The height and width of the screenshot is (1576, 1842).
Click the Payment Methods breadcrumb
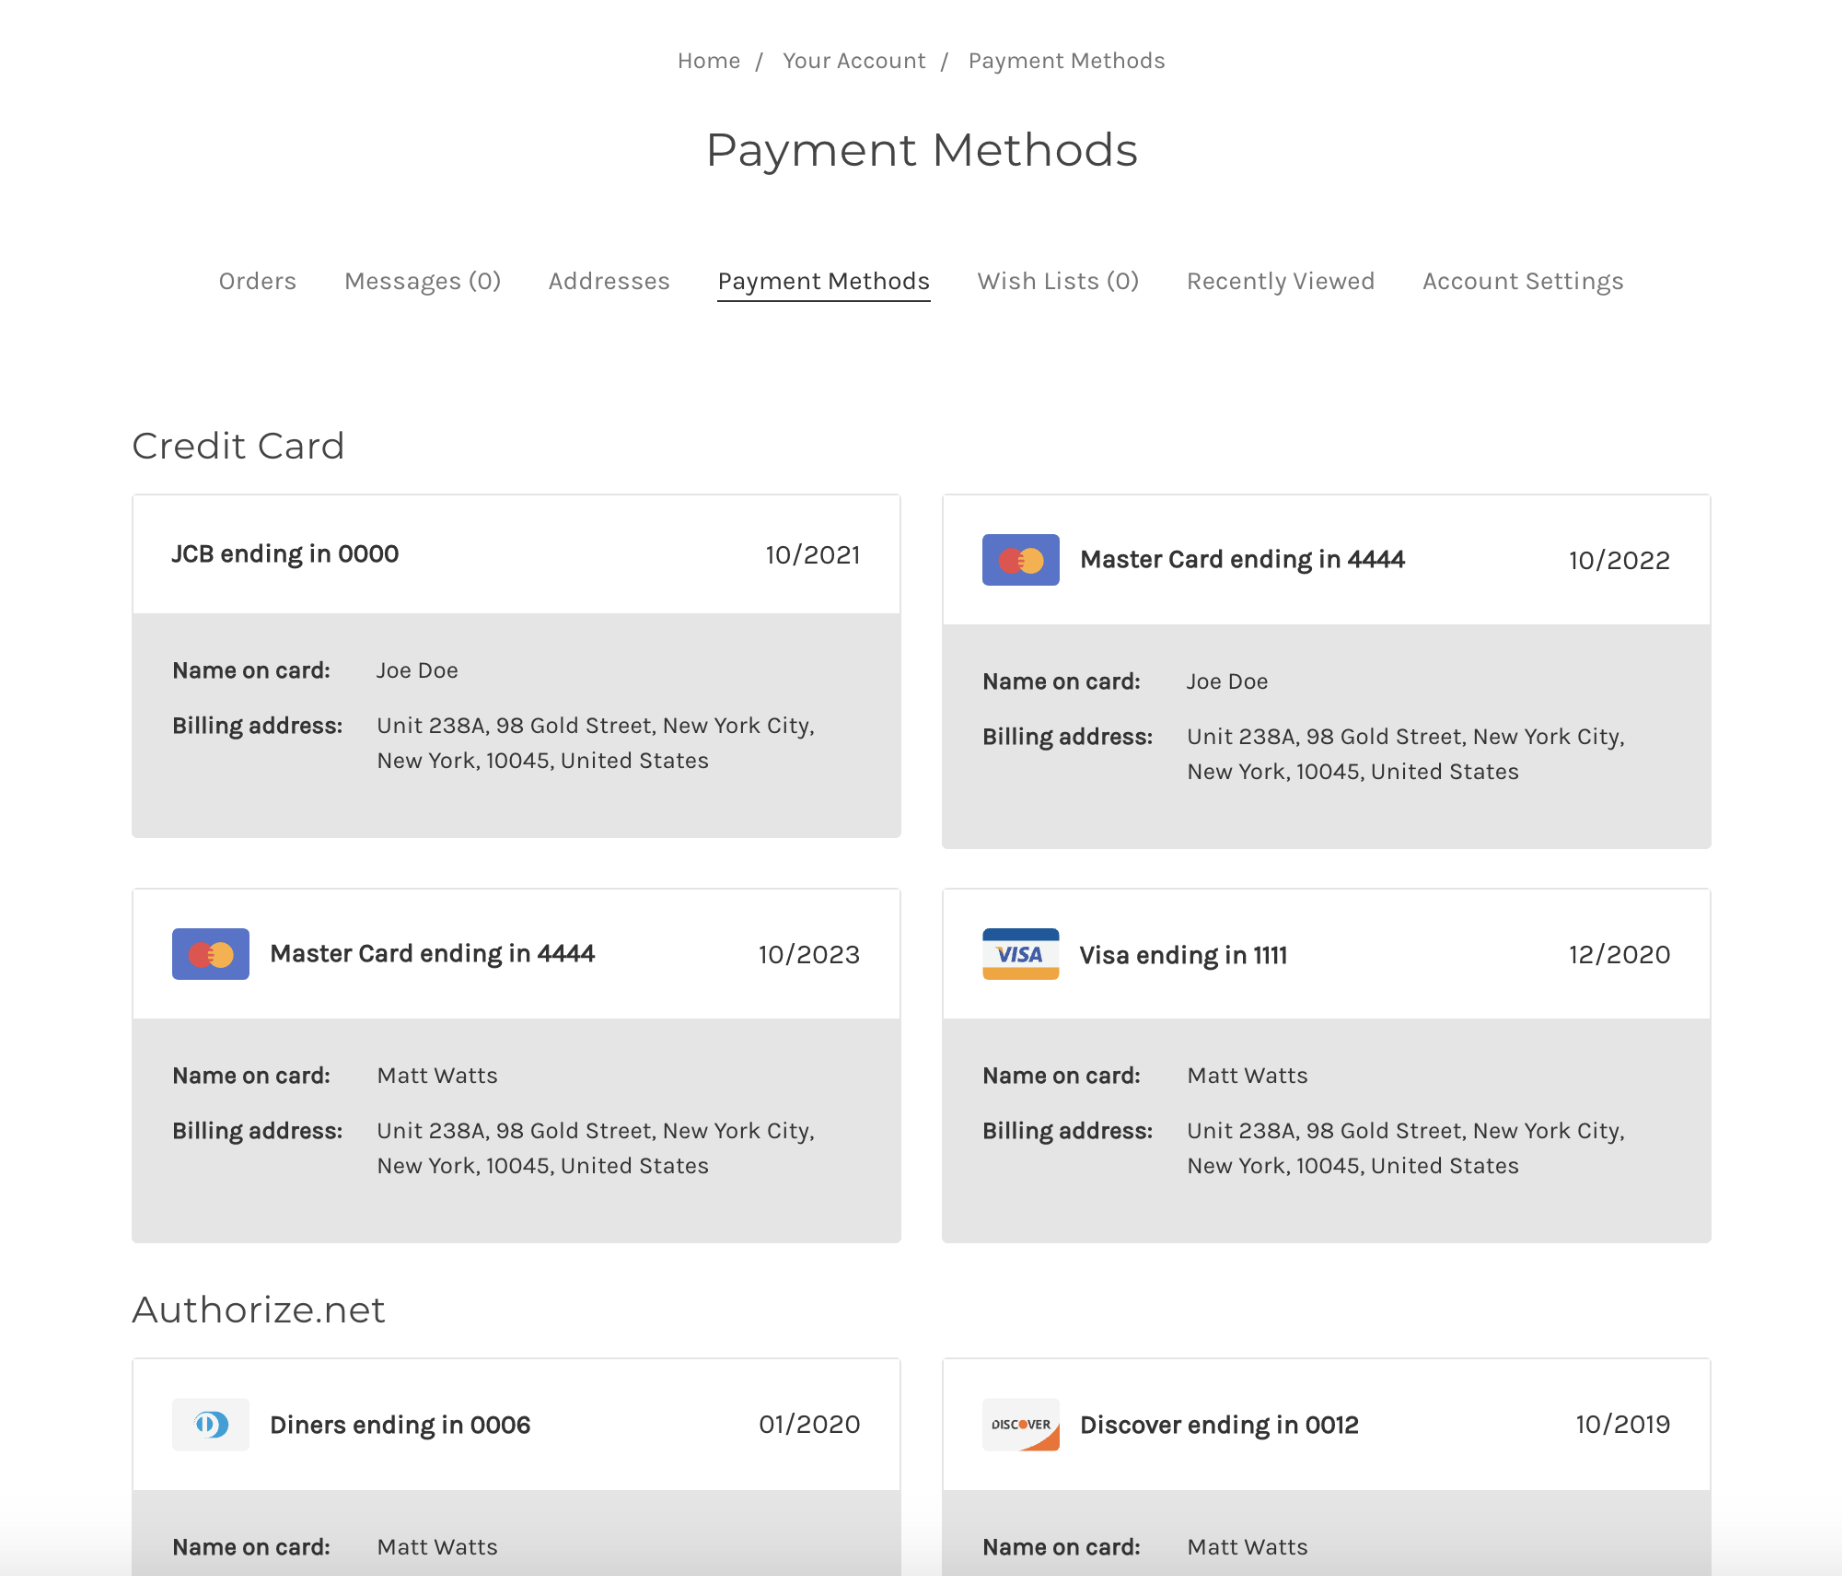click(x=1066, y=61)
